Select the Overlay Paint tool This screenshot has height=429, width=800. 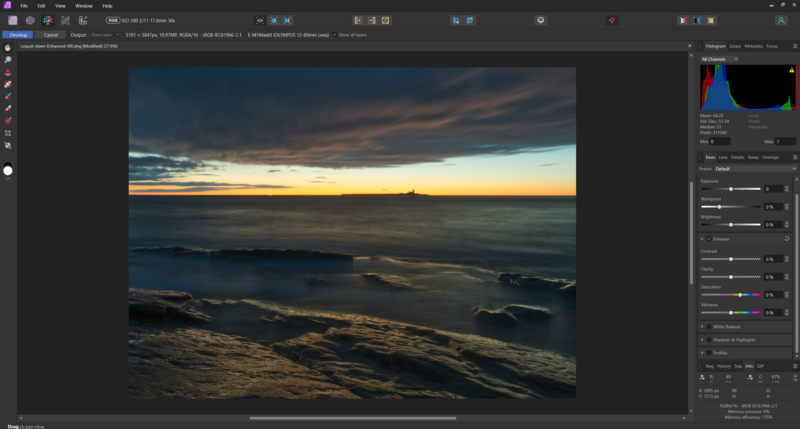(x=8, y=96)
